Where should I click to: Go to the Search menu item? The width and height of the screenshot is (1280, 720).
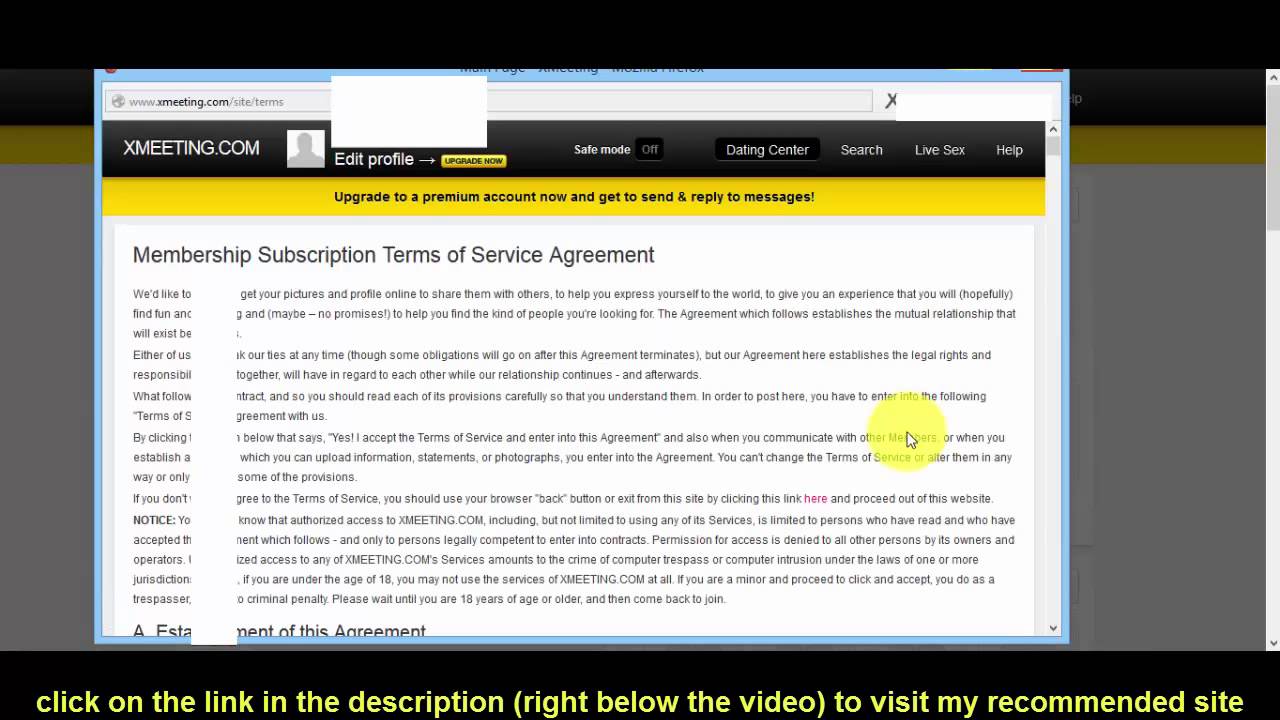(x=861, y=149)
